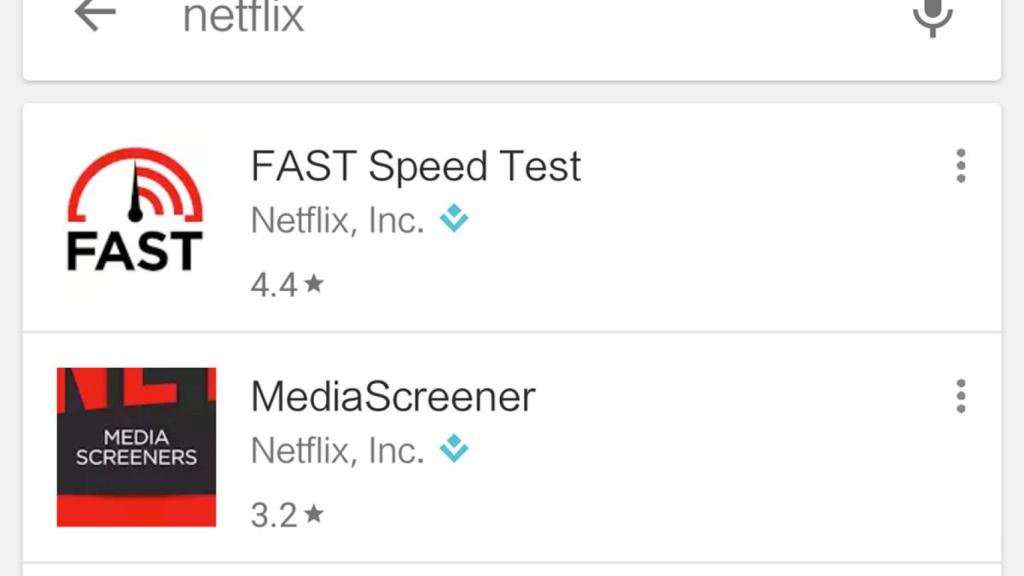Open overflow menu for FAST Speed Test
The image size is (1024, 576).
959,167
